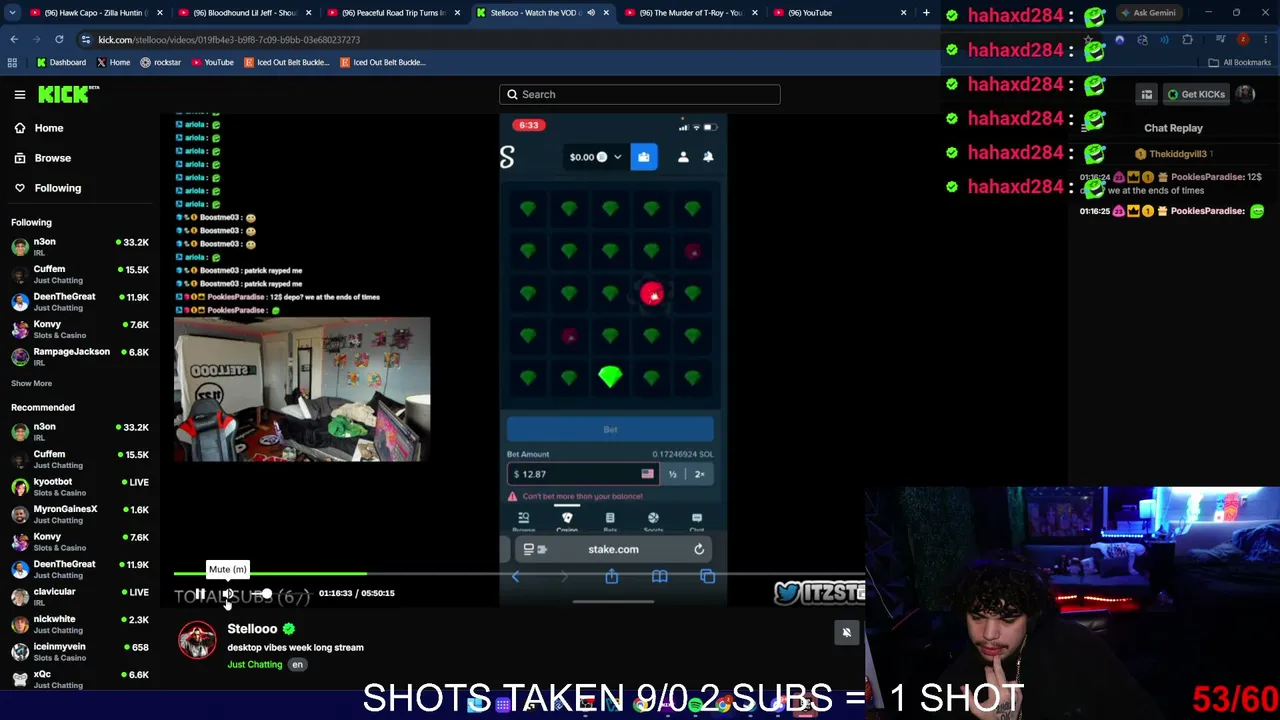Focus the Kick search field
This screenshot has width=1280, height=720.
tap(640, 94)
